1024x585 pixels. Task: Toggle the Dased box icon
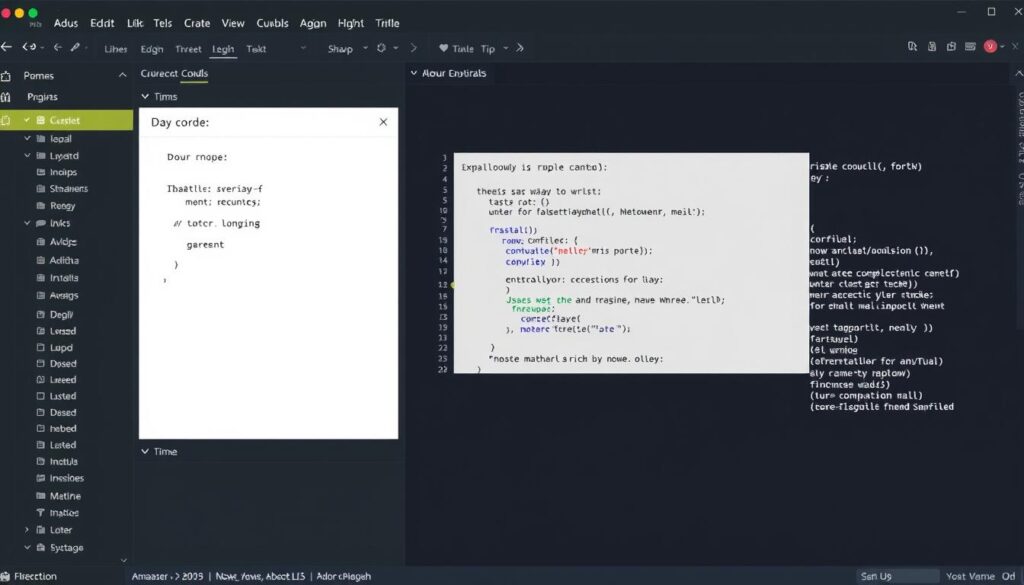(40, 413)
